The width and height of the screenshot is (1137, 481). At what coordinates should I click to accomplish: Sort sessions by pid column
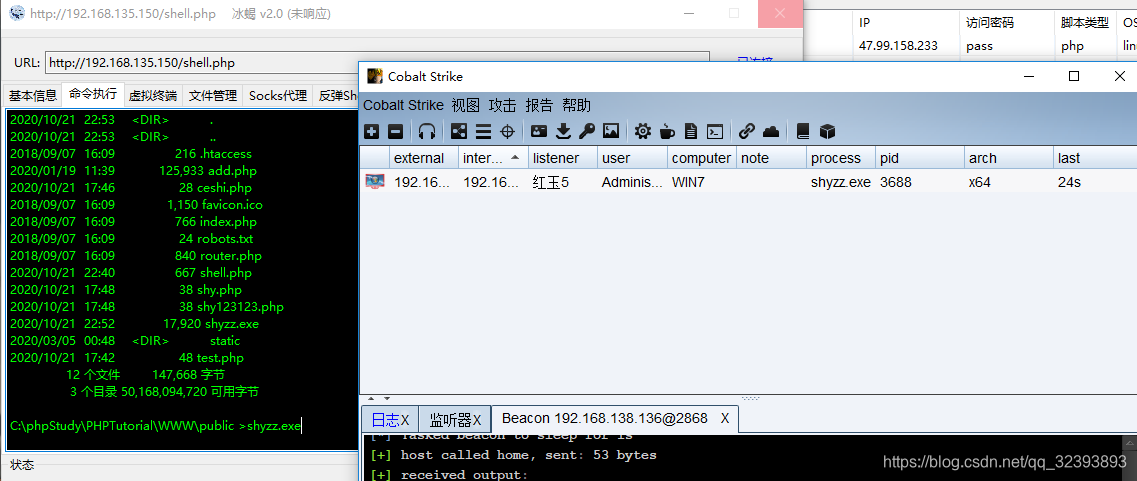click(x=920, y=157)
